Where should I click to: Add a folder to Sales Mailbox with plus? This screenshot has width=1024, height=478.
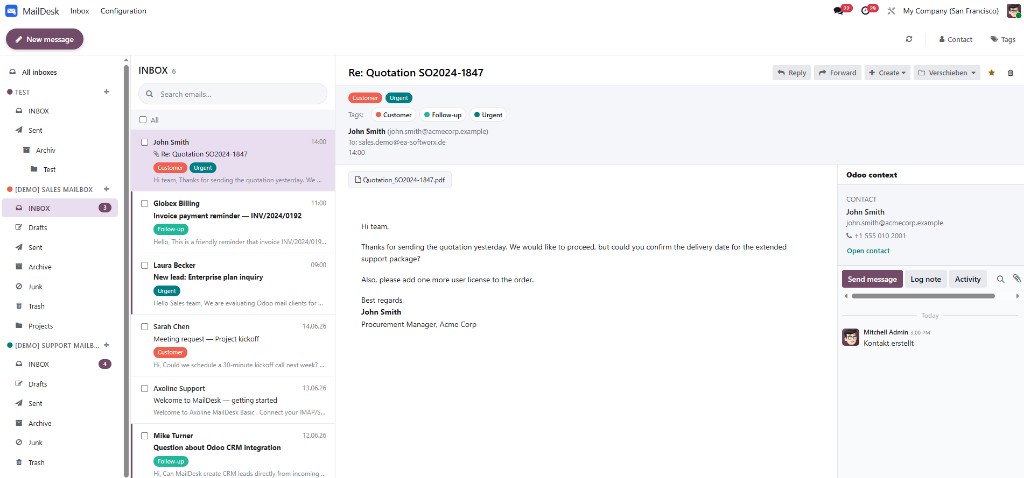106,189
